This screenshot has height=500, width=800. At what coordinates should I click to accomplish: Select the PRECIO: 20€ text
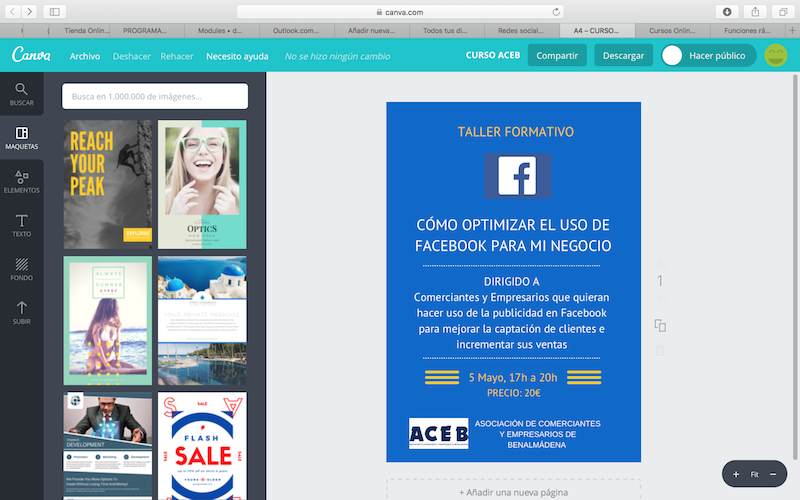click(x=513, y=393)
